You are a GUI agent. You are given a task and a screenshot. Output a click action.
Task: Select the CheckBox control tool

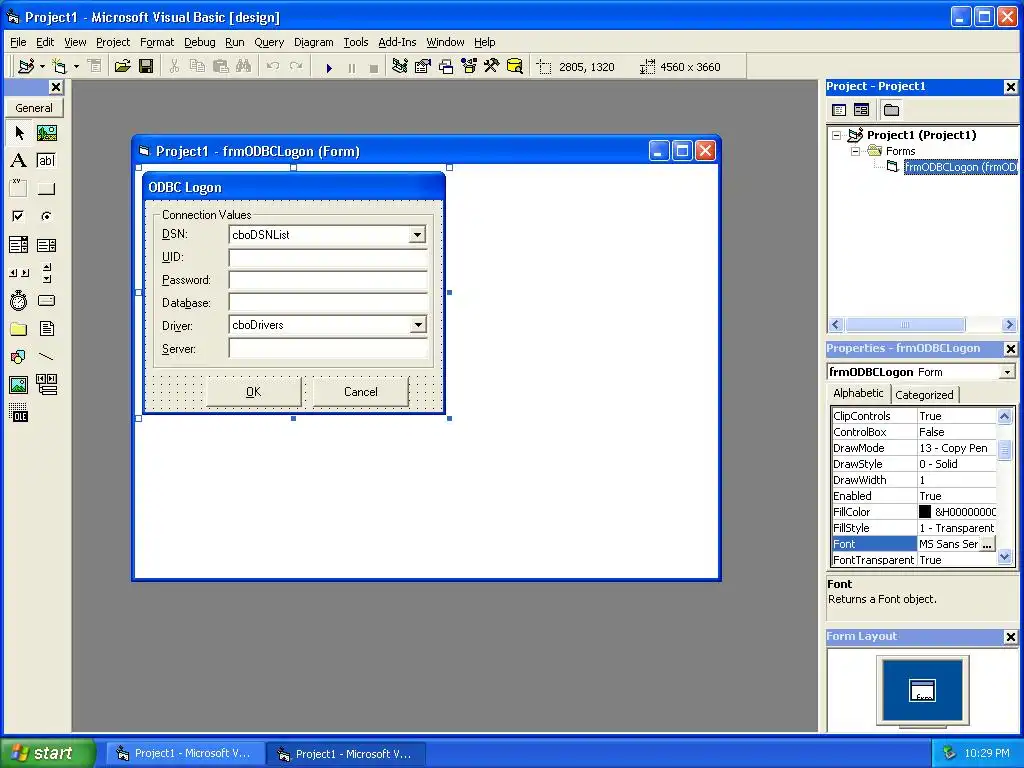click(19, 216)
